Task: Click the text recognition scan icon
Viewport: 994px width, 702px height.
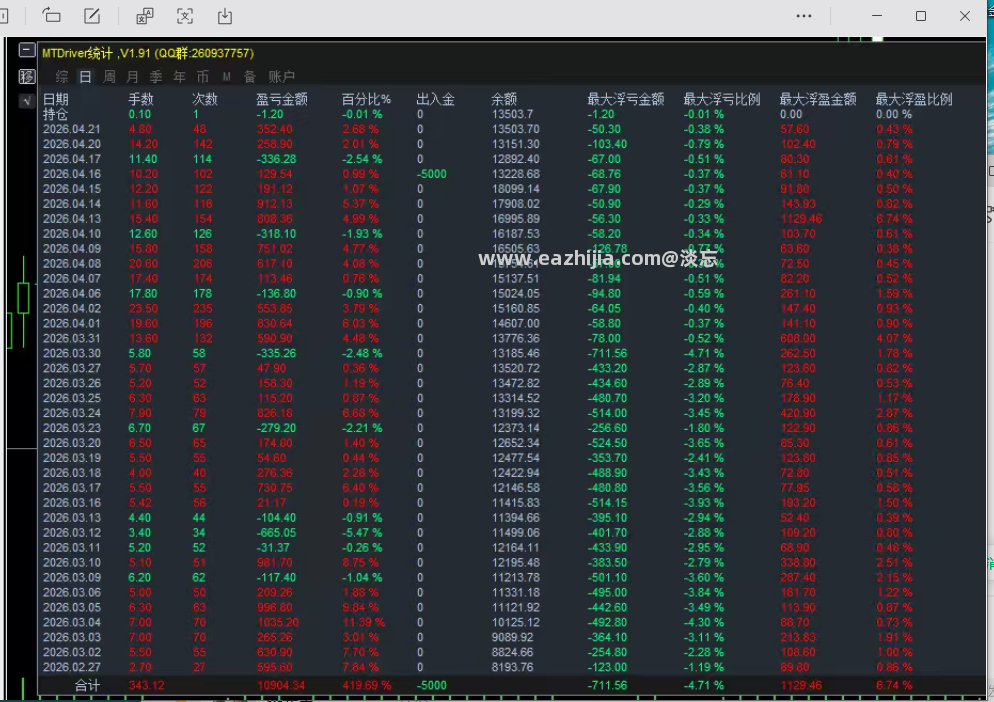Action: (x=184, y=16)
